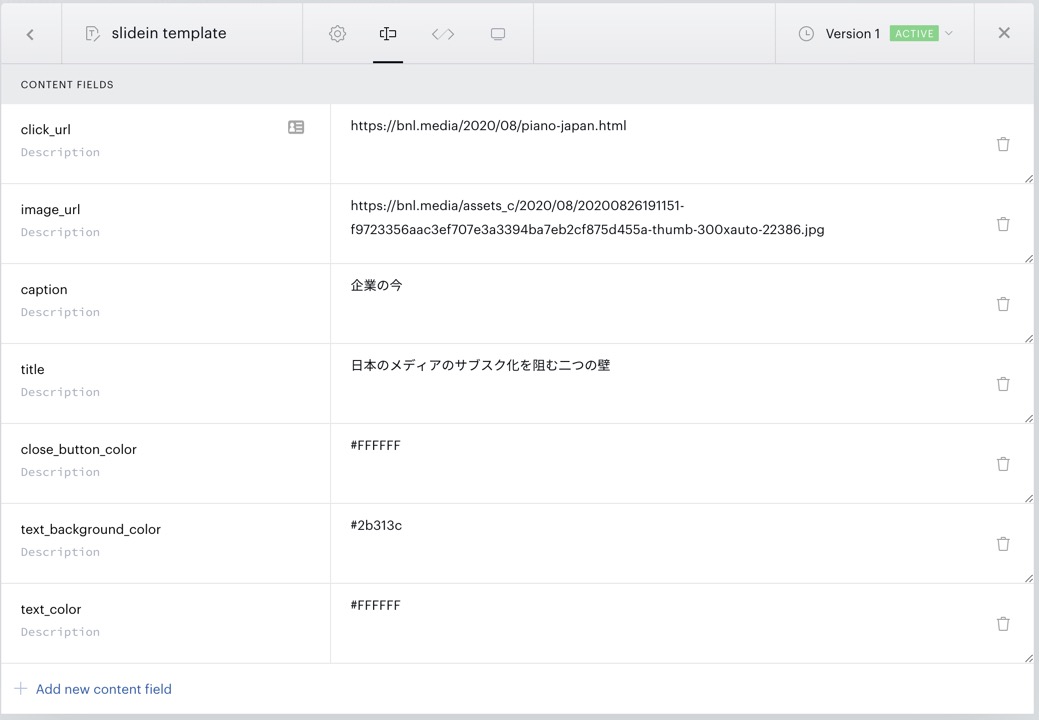Delete the title content field
Screen dimensions: 1039x720
(x=1003, y=384)
